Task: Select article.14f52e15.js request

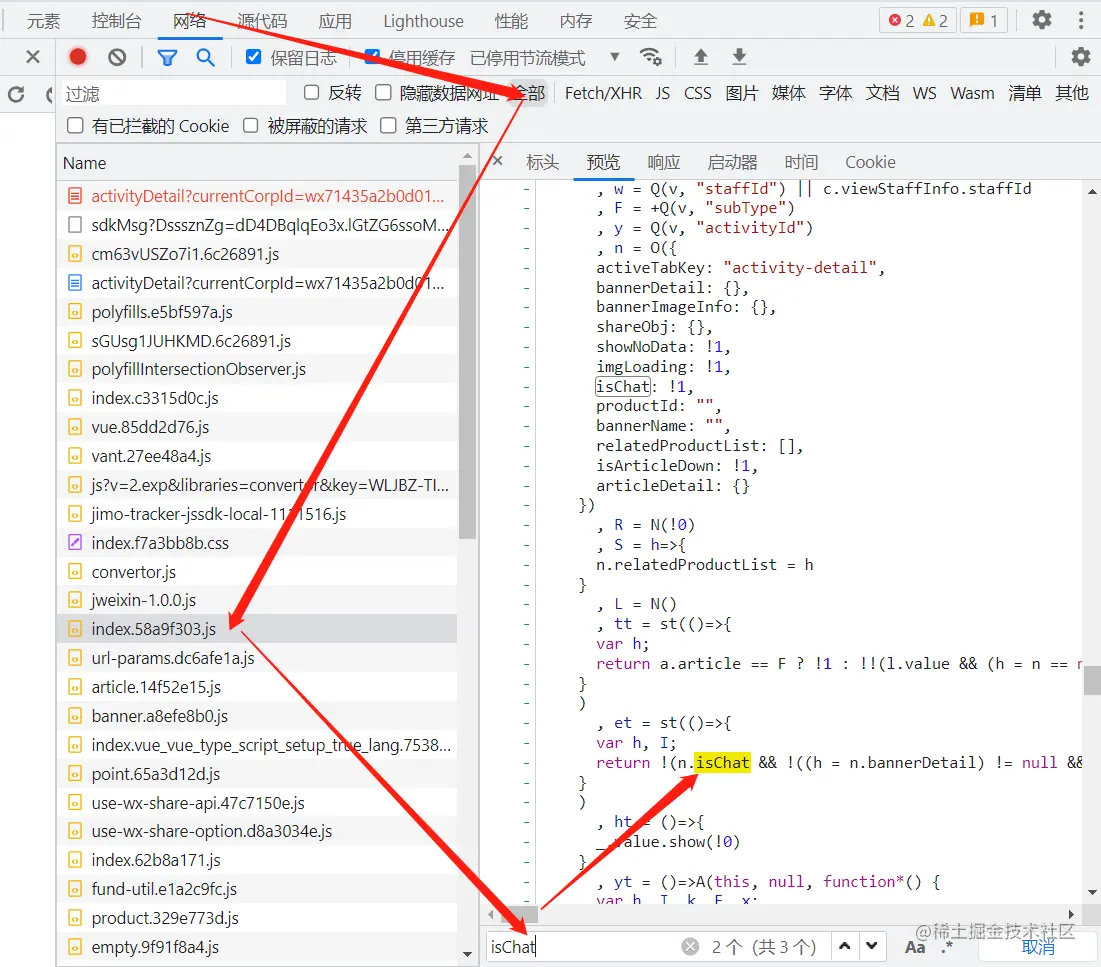Action: 256,687
